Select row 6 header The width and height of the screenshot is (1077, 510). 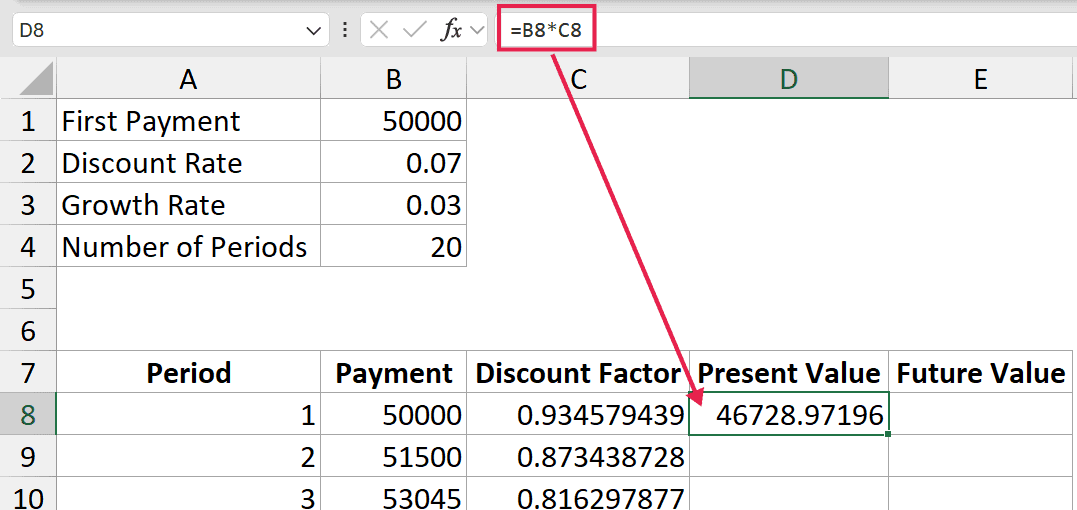[27, 331]
